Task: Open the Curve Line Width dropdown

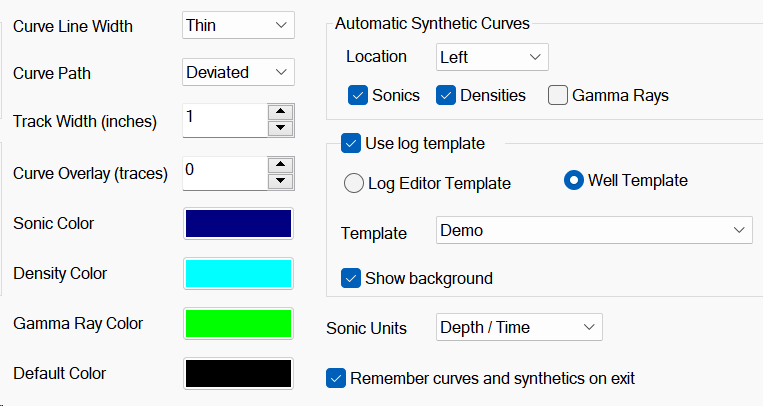Action: coord(238,26)
